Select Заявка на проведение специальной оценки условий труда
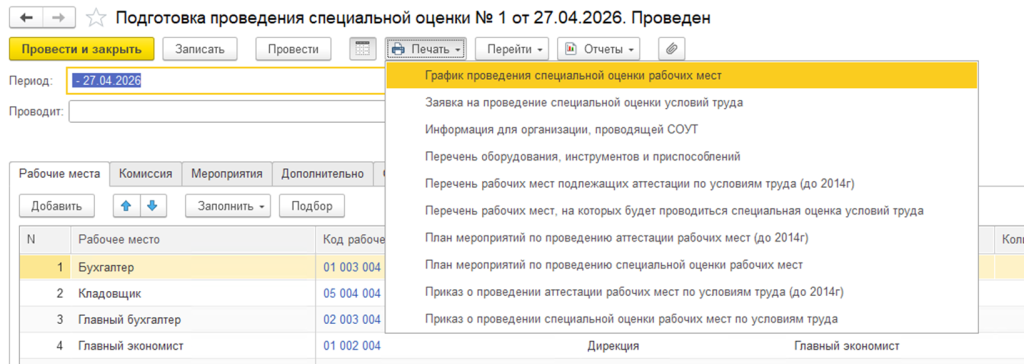Screen dimensions: 1024x364 (x=682, y=103)
